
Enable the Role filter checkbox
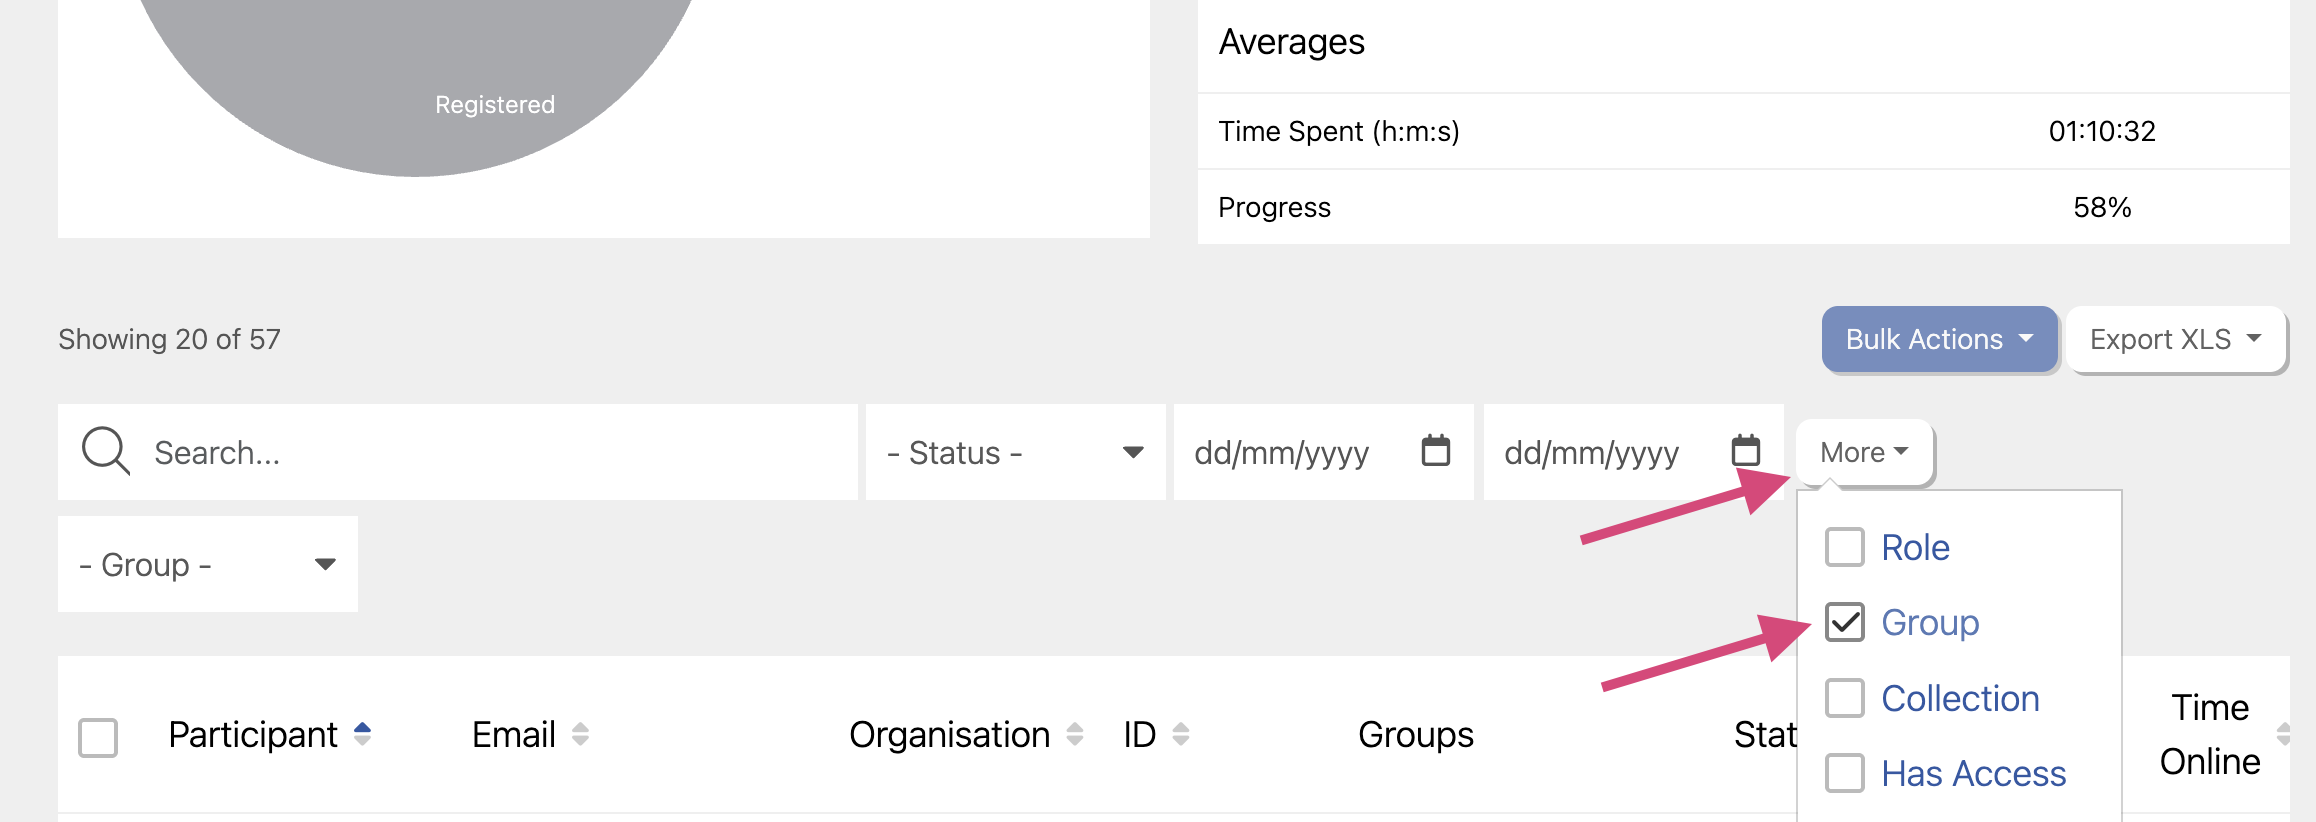click(x=1844, y=548)
